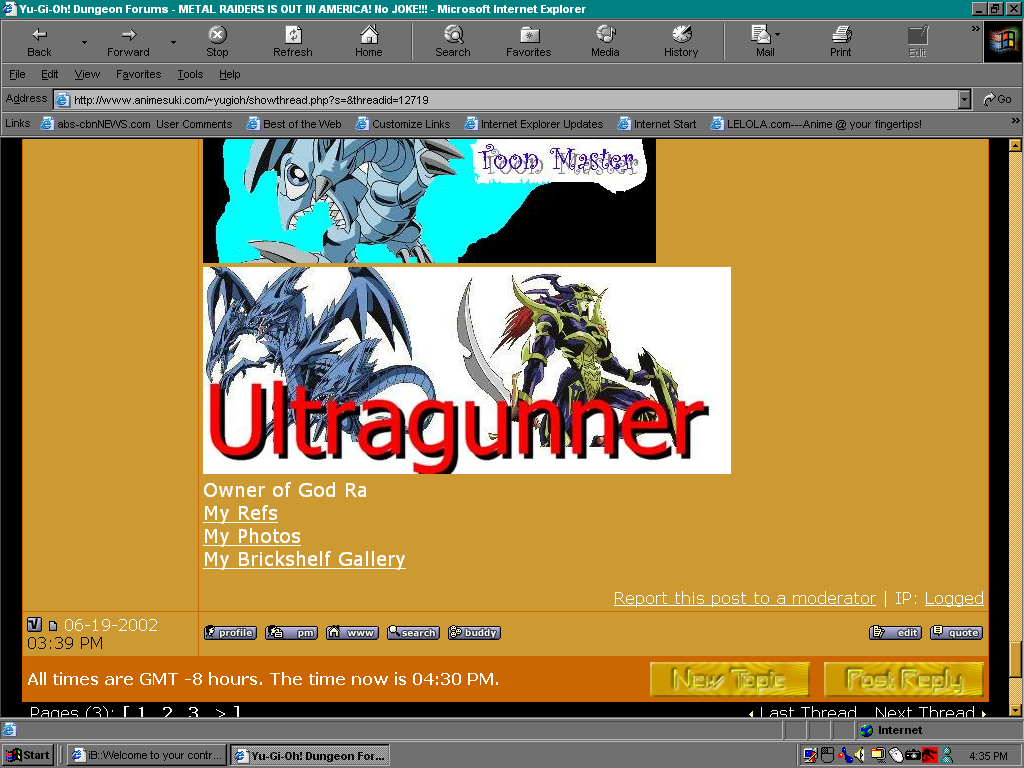Viewport: 1024px width, 768px height.
Task: Open Internet Start link
Action: (x=657, y=124)
